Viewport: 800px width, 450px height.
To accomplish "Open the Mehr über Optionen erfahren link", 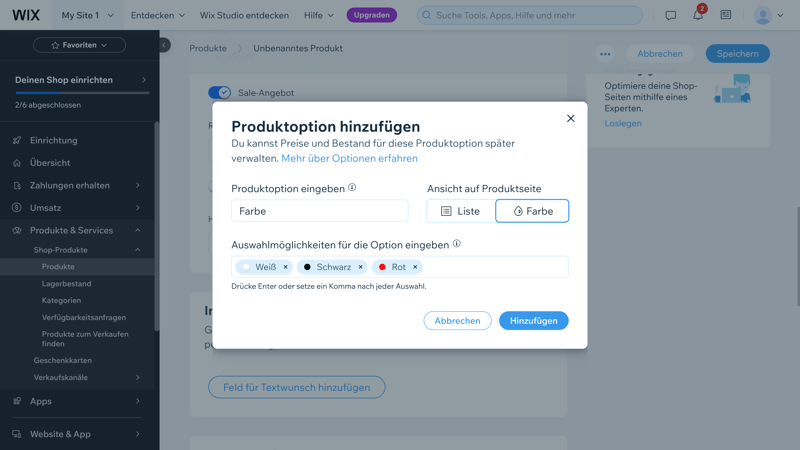I will click(349, 158).
